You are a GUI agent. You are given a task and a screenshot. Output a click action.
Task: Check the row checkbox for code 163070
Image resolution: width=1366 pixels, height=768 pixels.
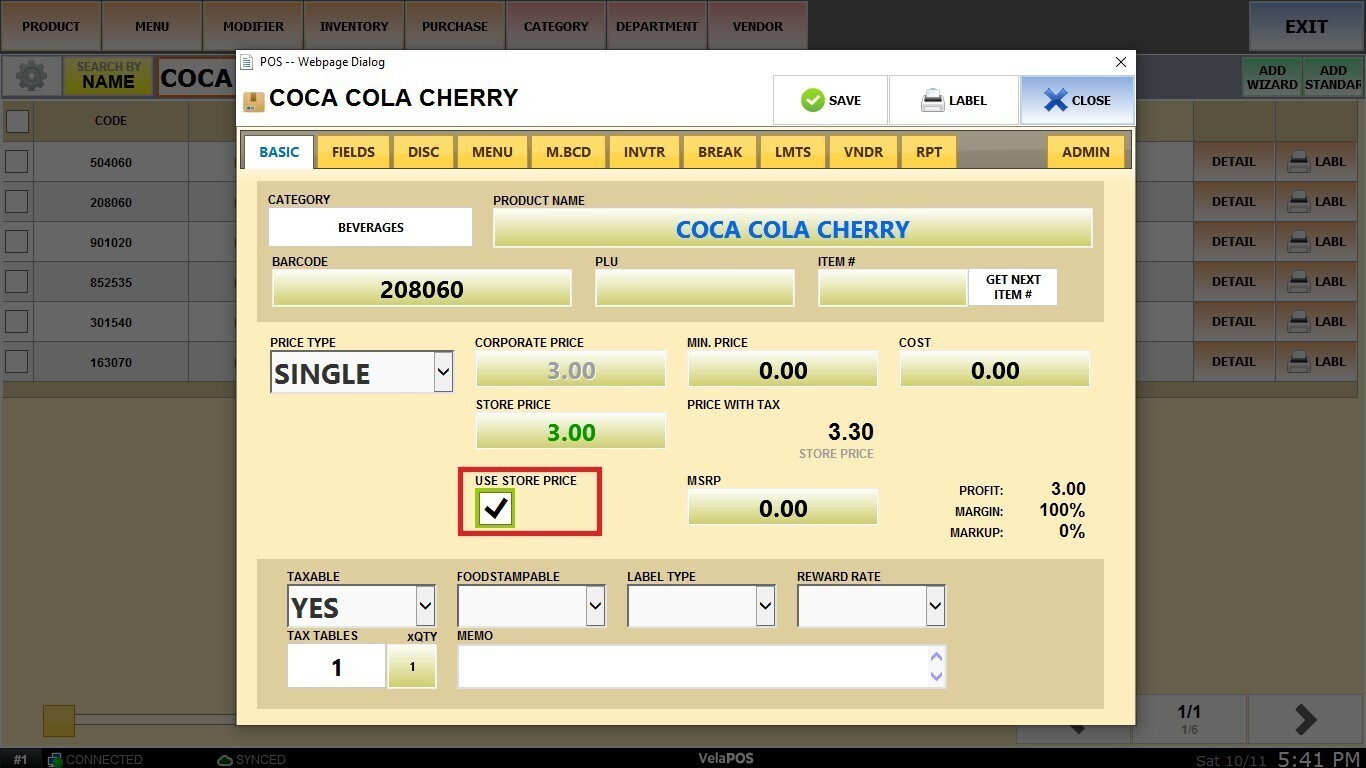[x=17, y=362]
